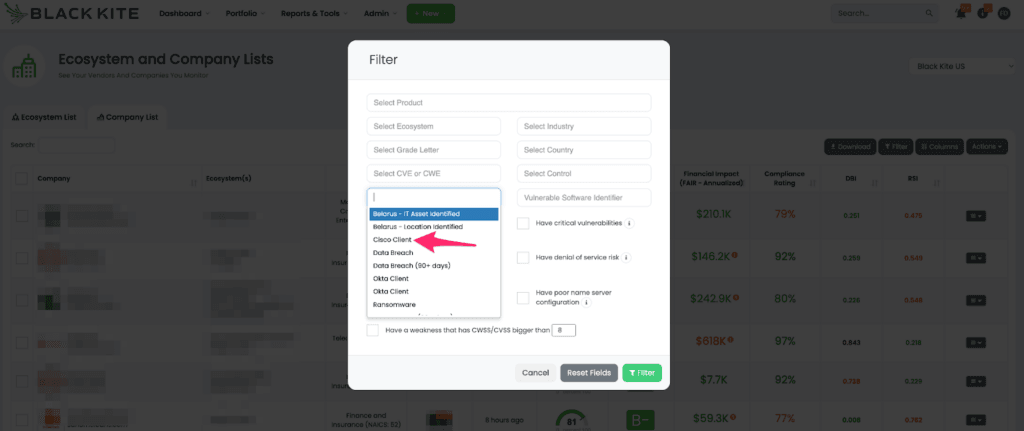
Task: Cancel the Filter dialog
Action: (x=535, y=373)
